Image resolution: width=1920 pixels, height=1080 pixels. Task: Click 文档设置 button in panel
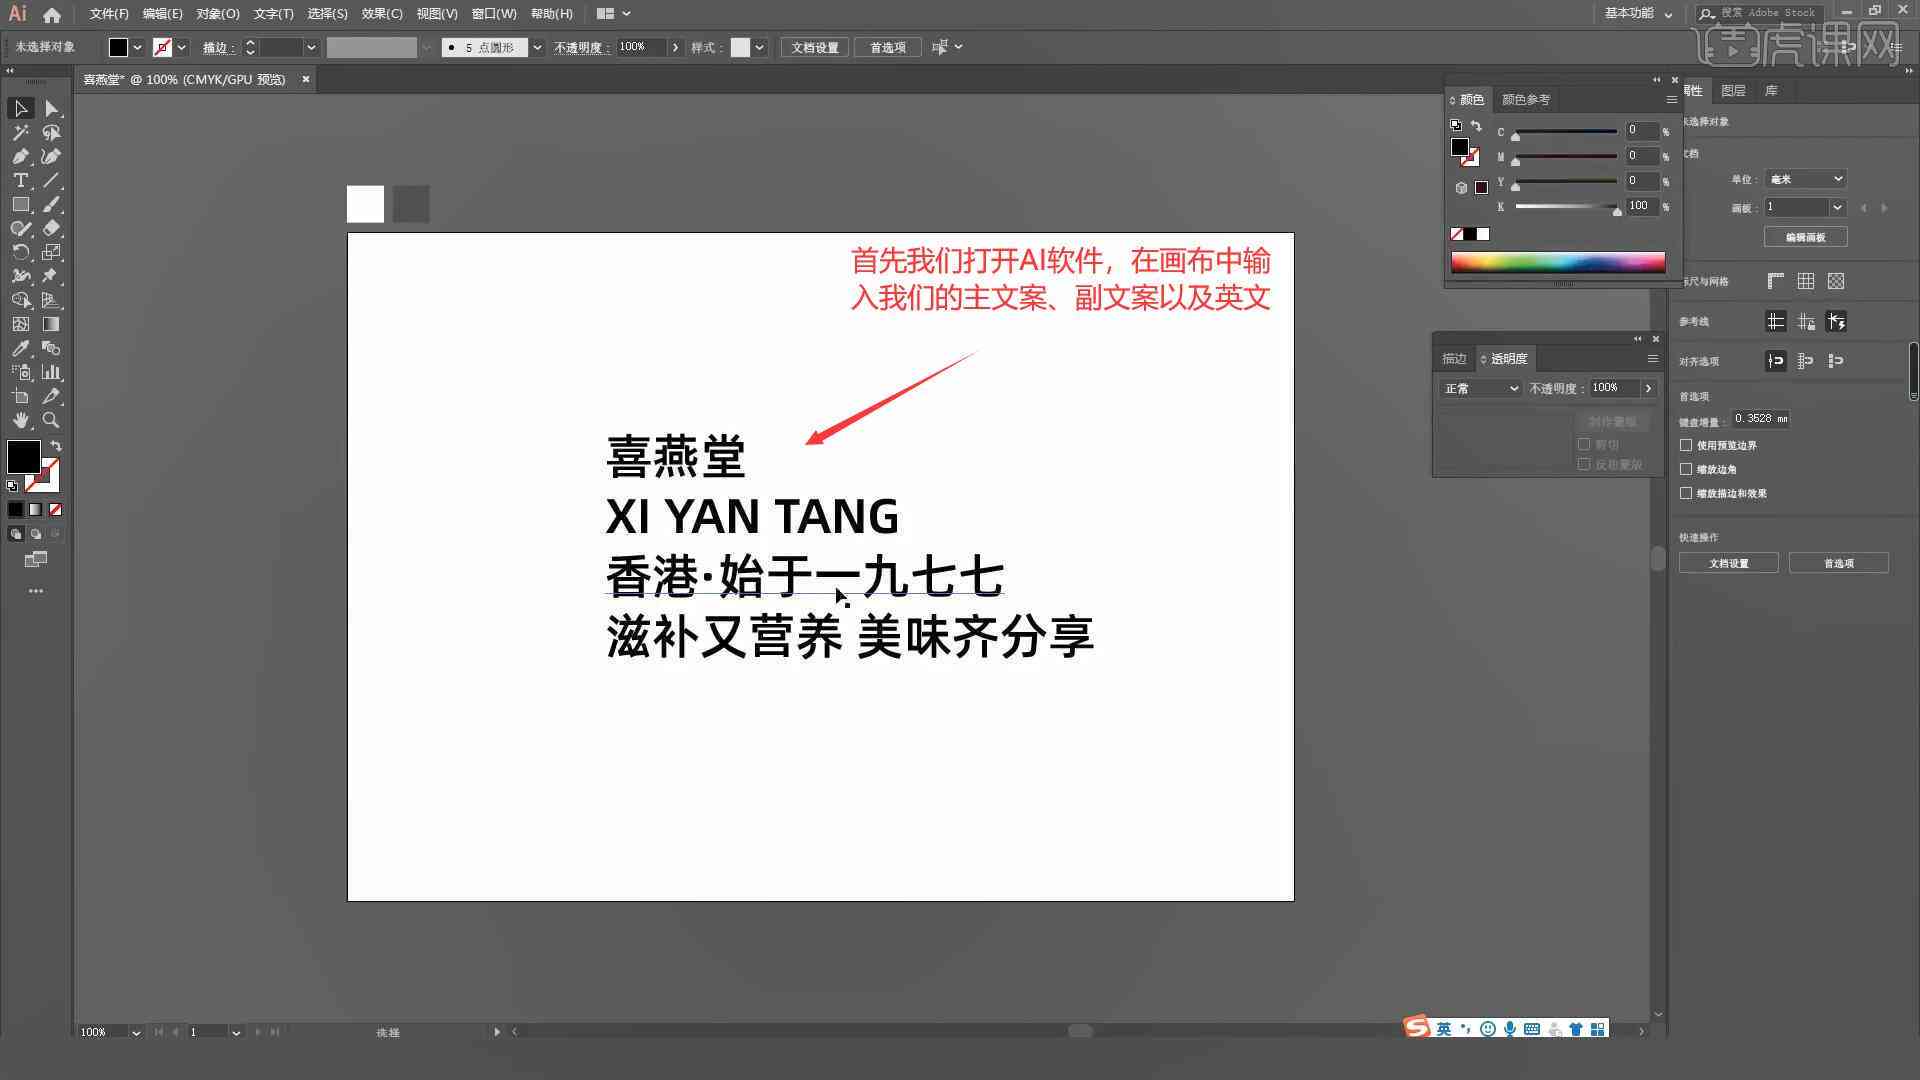click(1727, 563)
